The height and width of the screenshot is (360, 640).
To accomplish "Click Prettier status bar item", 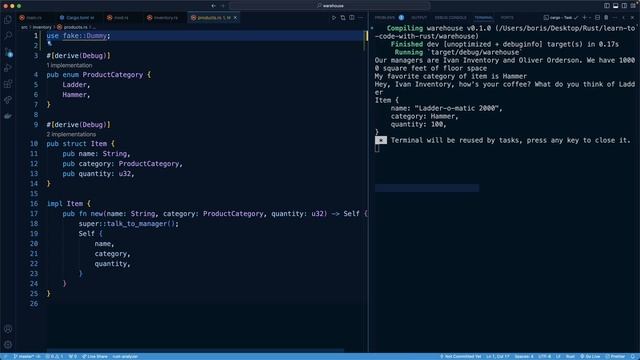I will point(615,356).
